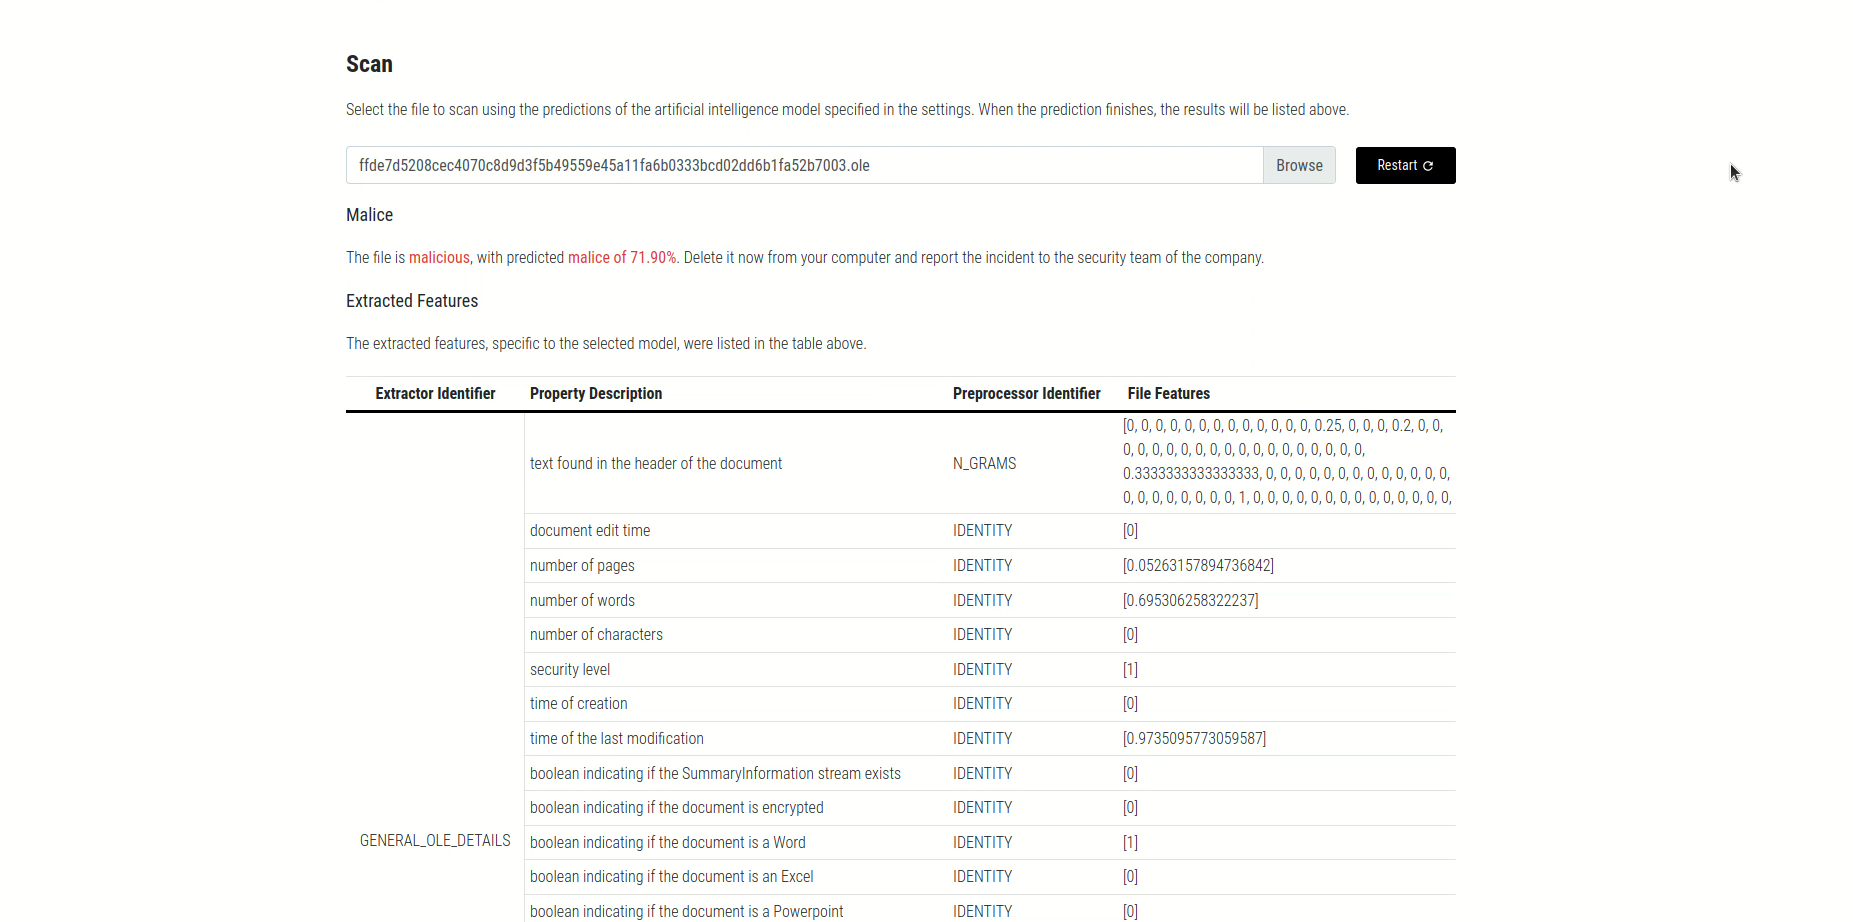
Task: Click the red word 'malicious'
Action: pos(439,258)
